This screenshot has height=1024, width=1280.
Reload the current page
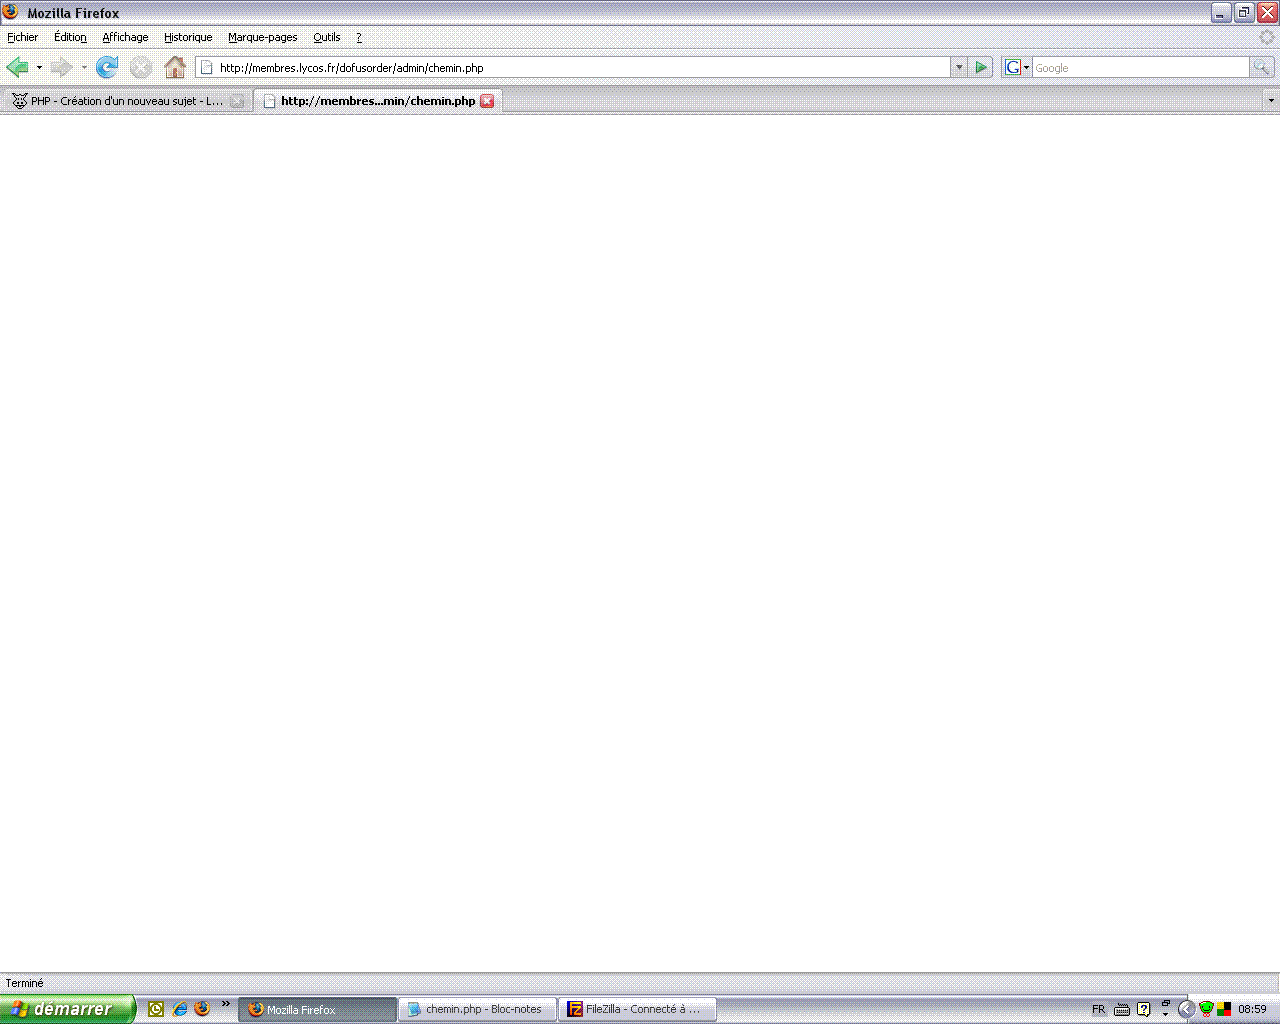(107, 67)
